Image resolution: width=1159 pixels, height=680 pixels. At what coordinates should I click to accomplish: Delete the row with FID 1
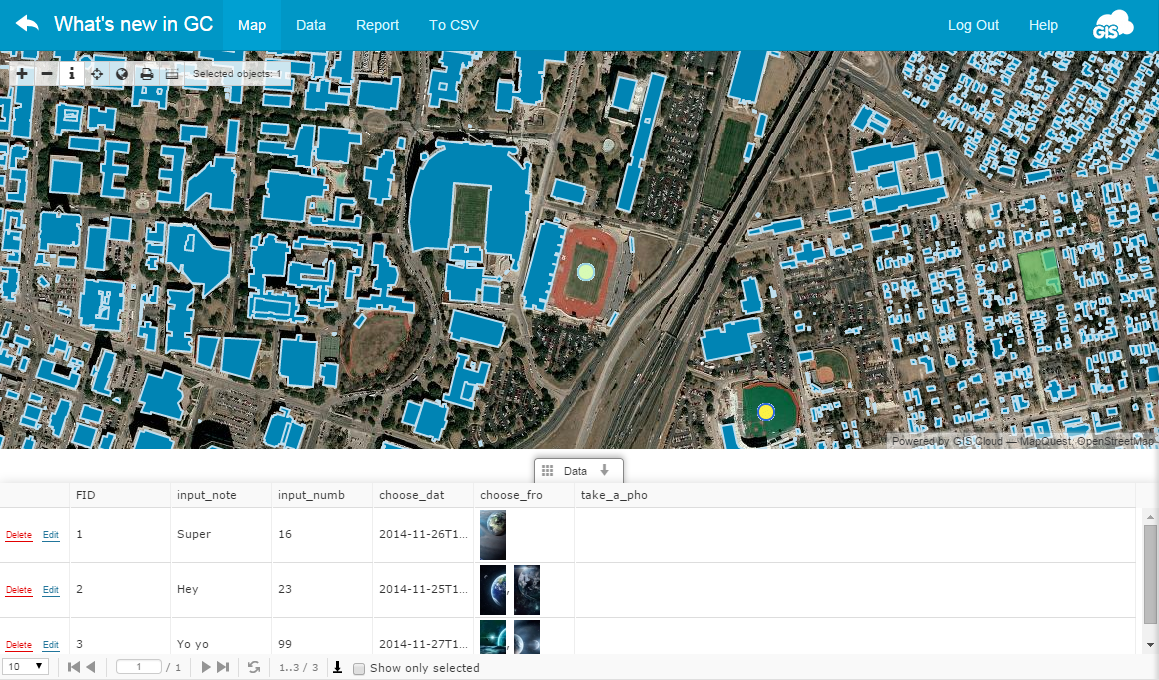pyautogui.click(x=18, y=535)
